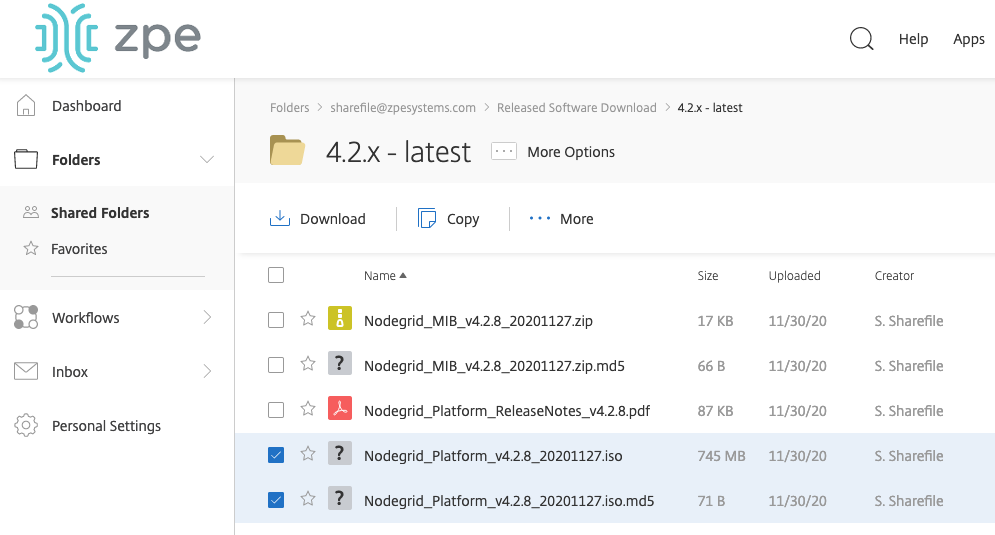Expand the Workflows chevron
The height and width of the screenshot is (535, 995).
[207, 317]
